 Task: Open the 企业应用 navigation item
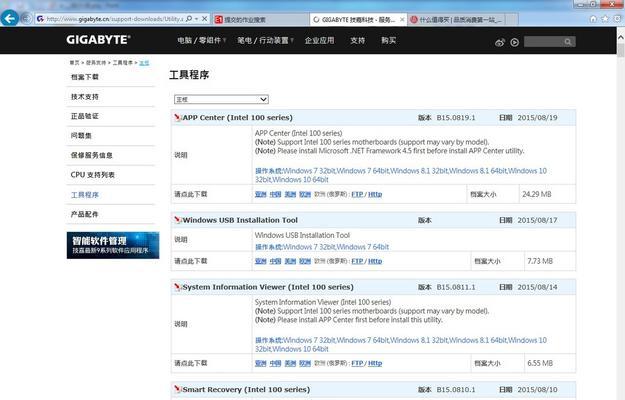click(x=319, y=40)
